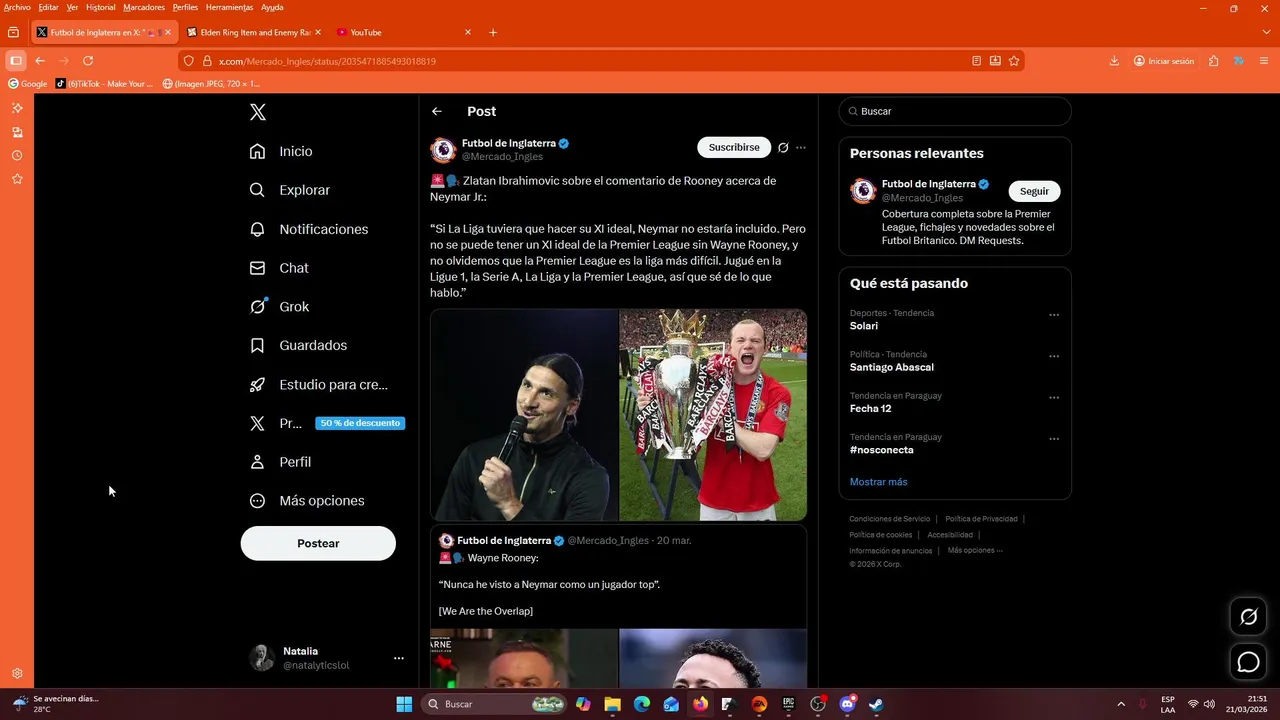The width and height of the screenshot is (1280, 720).
Task: Click Mostrar más under trends
Action: click(879, 482)
